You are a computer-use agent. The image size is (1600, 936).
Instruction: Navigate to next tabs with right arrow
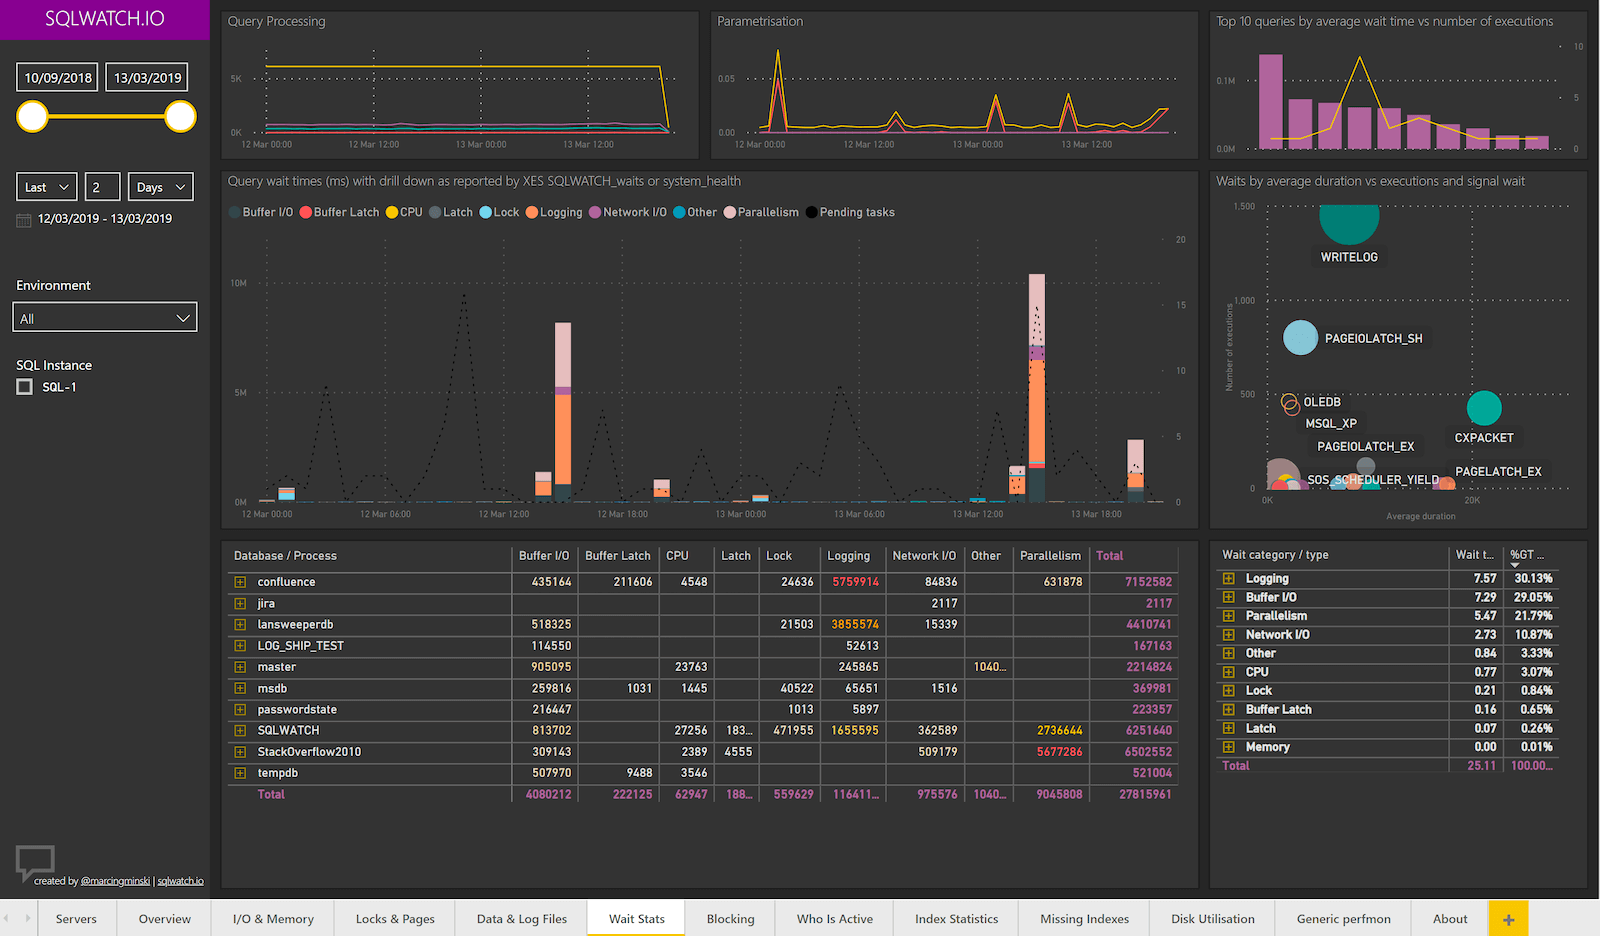coord(27,918)
